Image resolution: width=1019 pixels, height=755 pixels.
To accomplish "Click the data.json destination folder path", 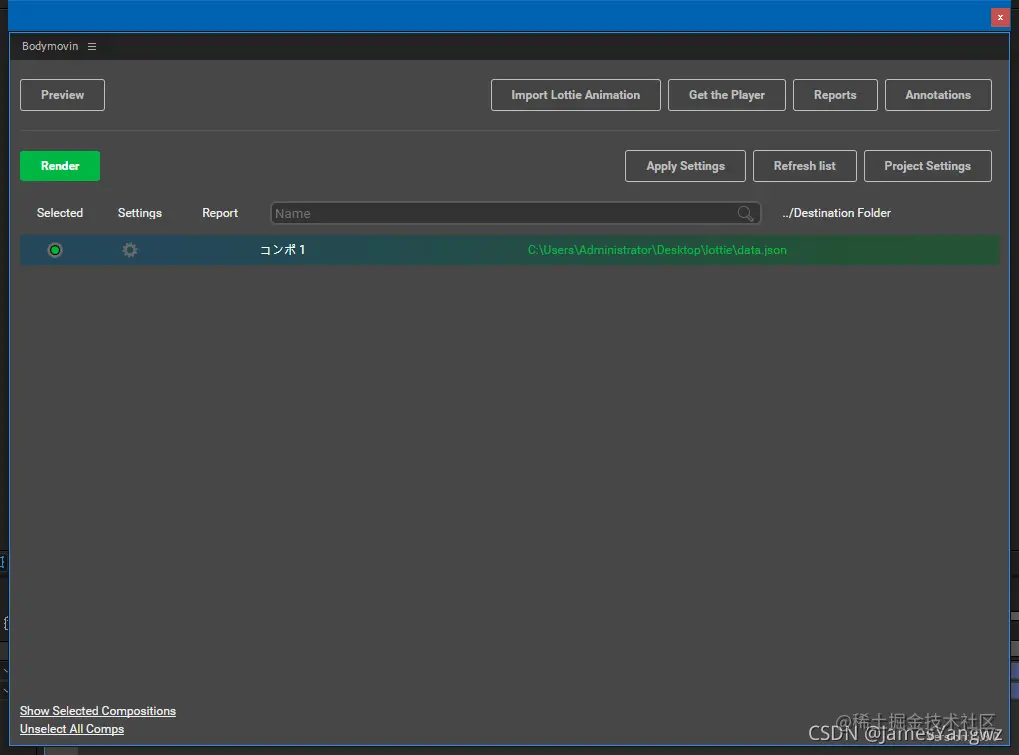I will 657,250.
